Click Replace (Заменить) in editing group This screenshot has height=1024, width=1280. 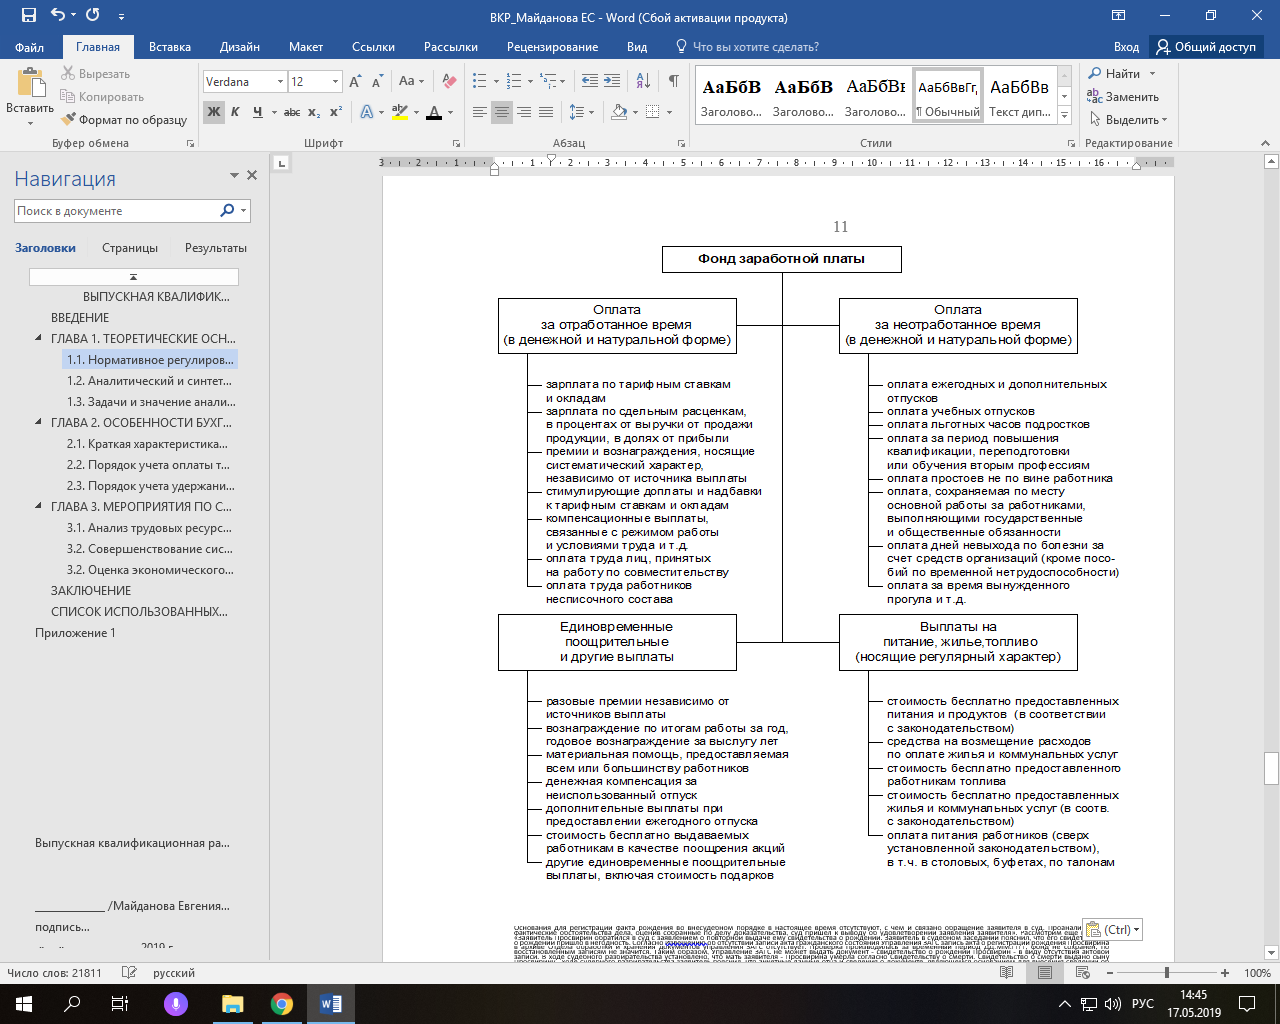tap(1122, 97)
